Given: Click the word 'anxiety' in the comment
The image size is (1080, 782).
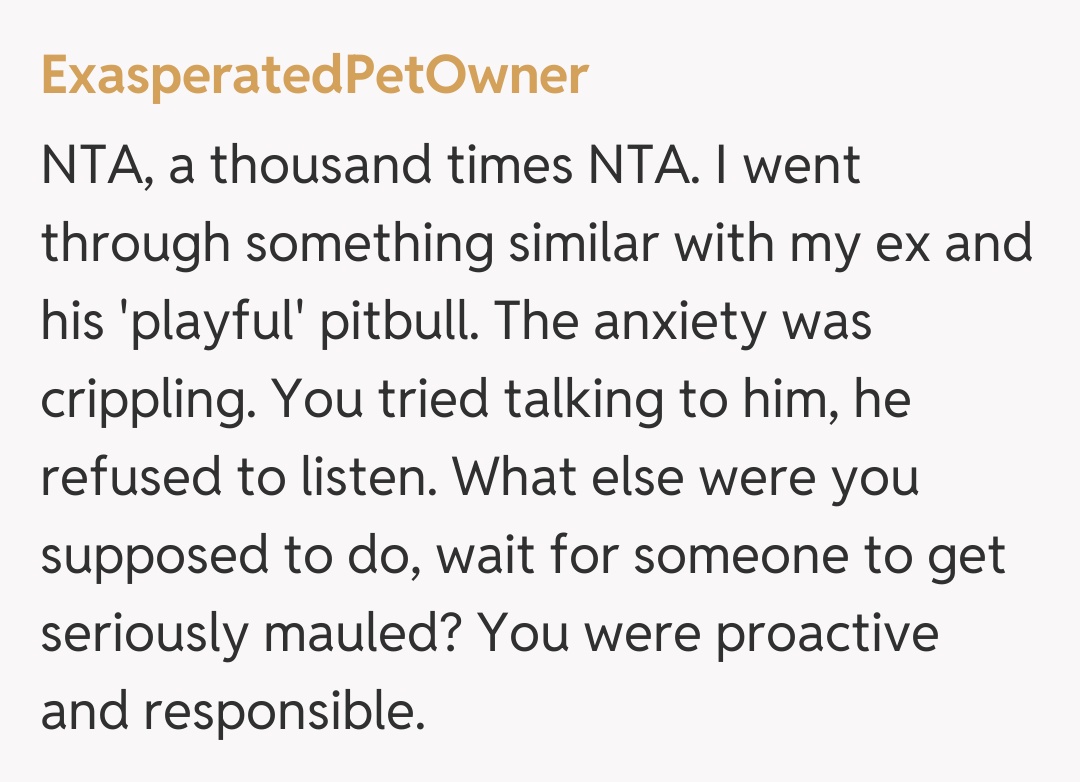Looking at the screenshot, I should point(693,322).
